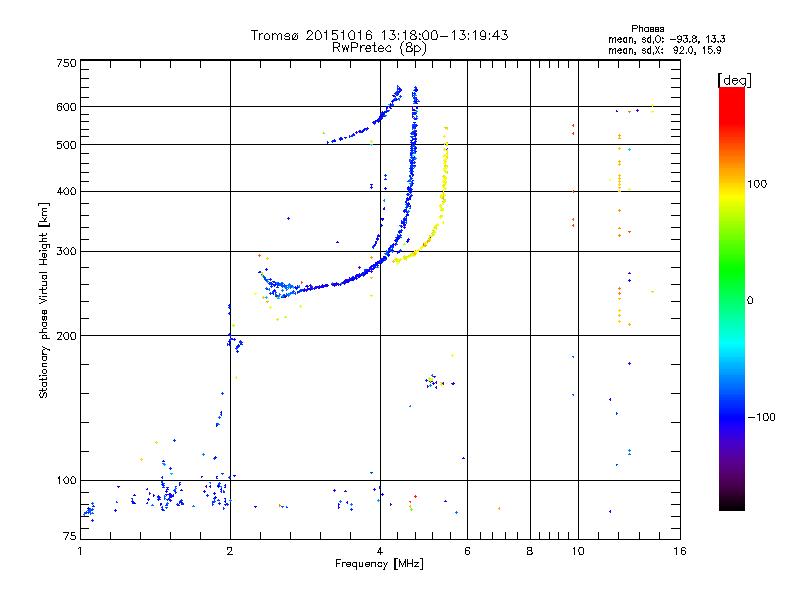Click the colorbar '-100' tick label
Screen dimensions: 800x600
click(761, 417)
